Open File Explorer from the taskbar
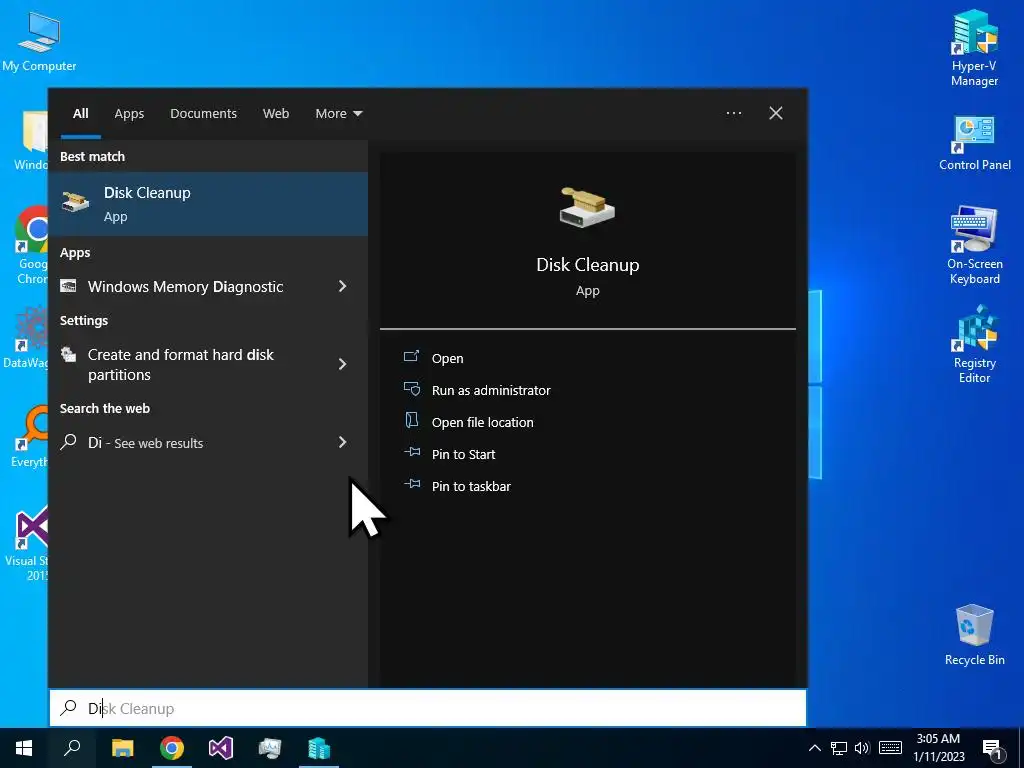 [x=122, y=748]
